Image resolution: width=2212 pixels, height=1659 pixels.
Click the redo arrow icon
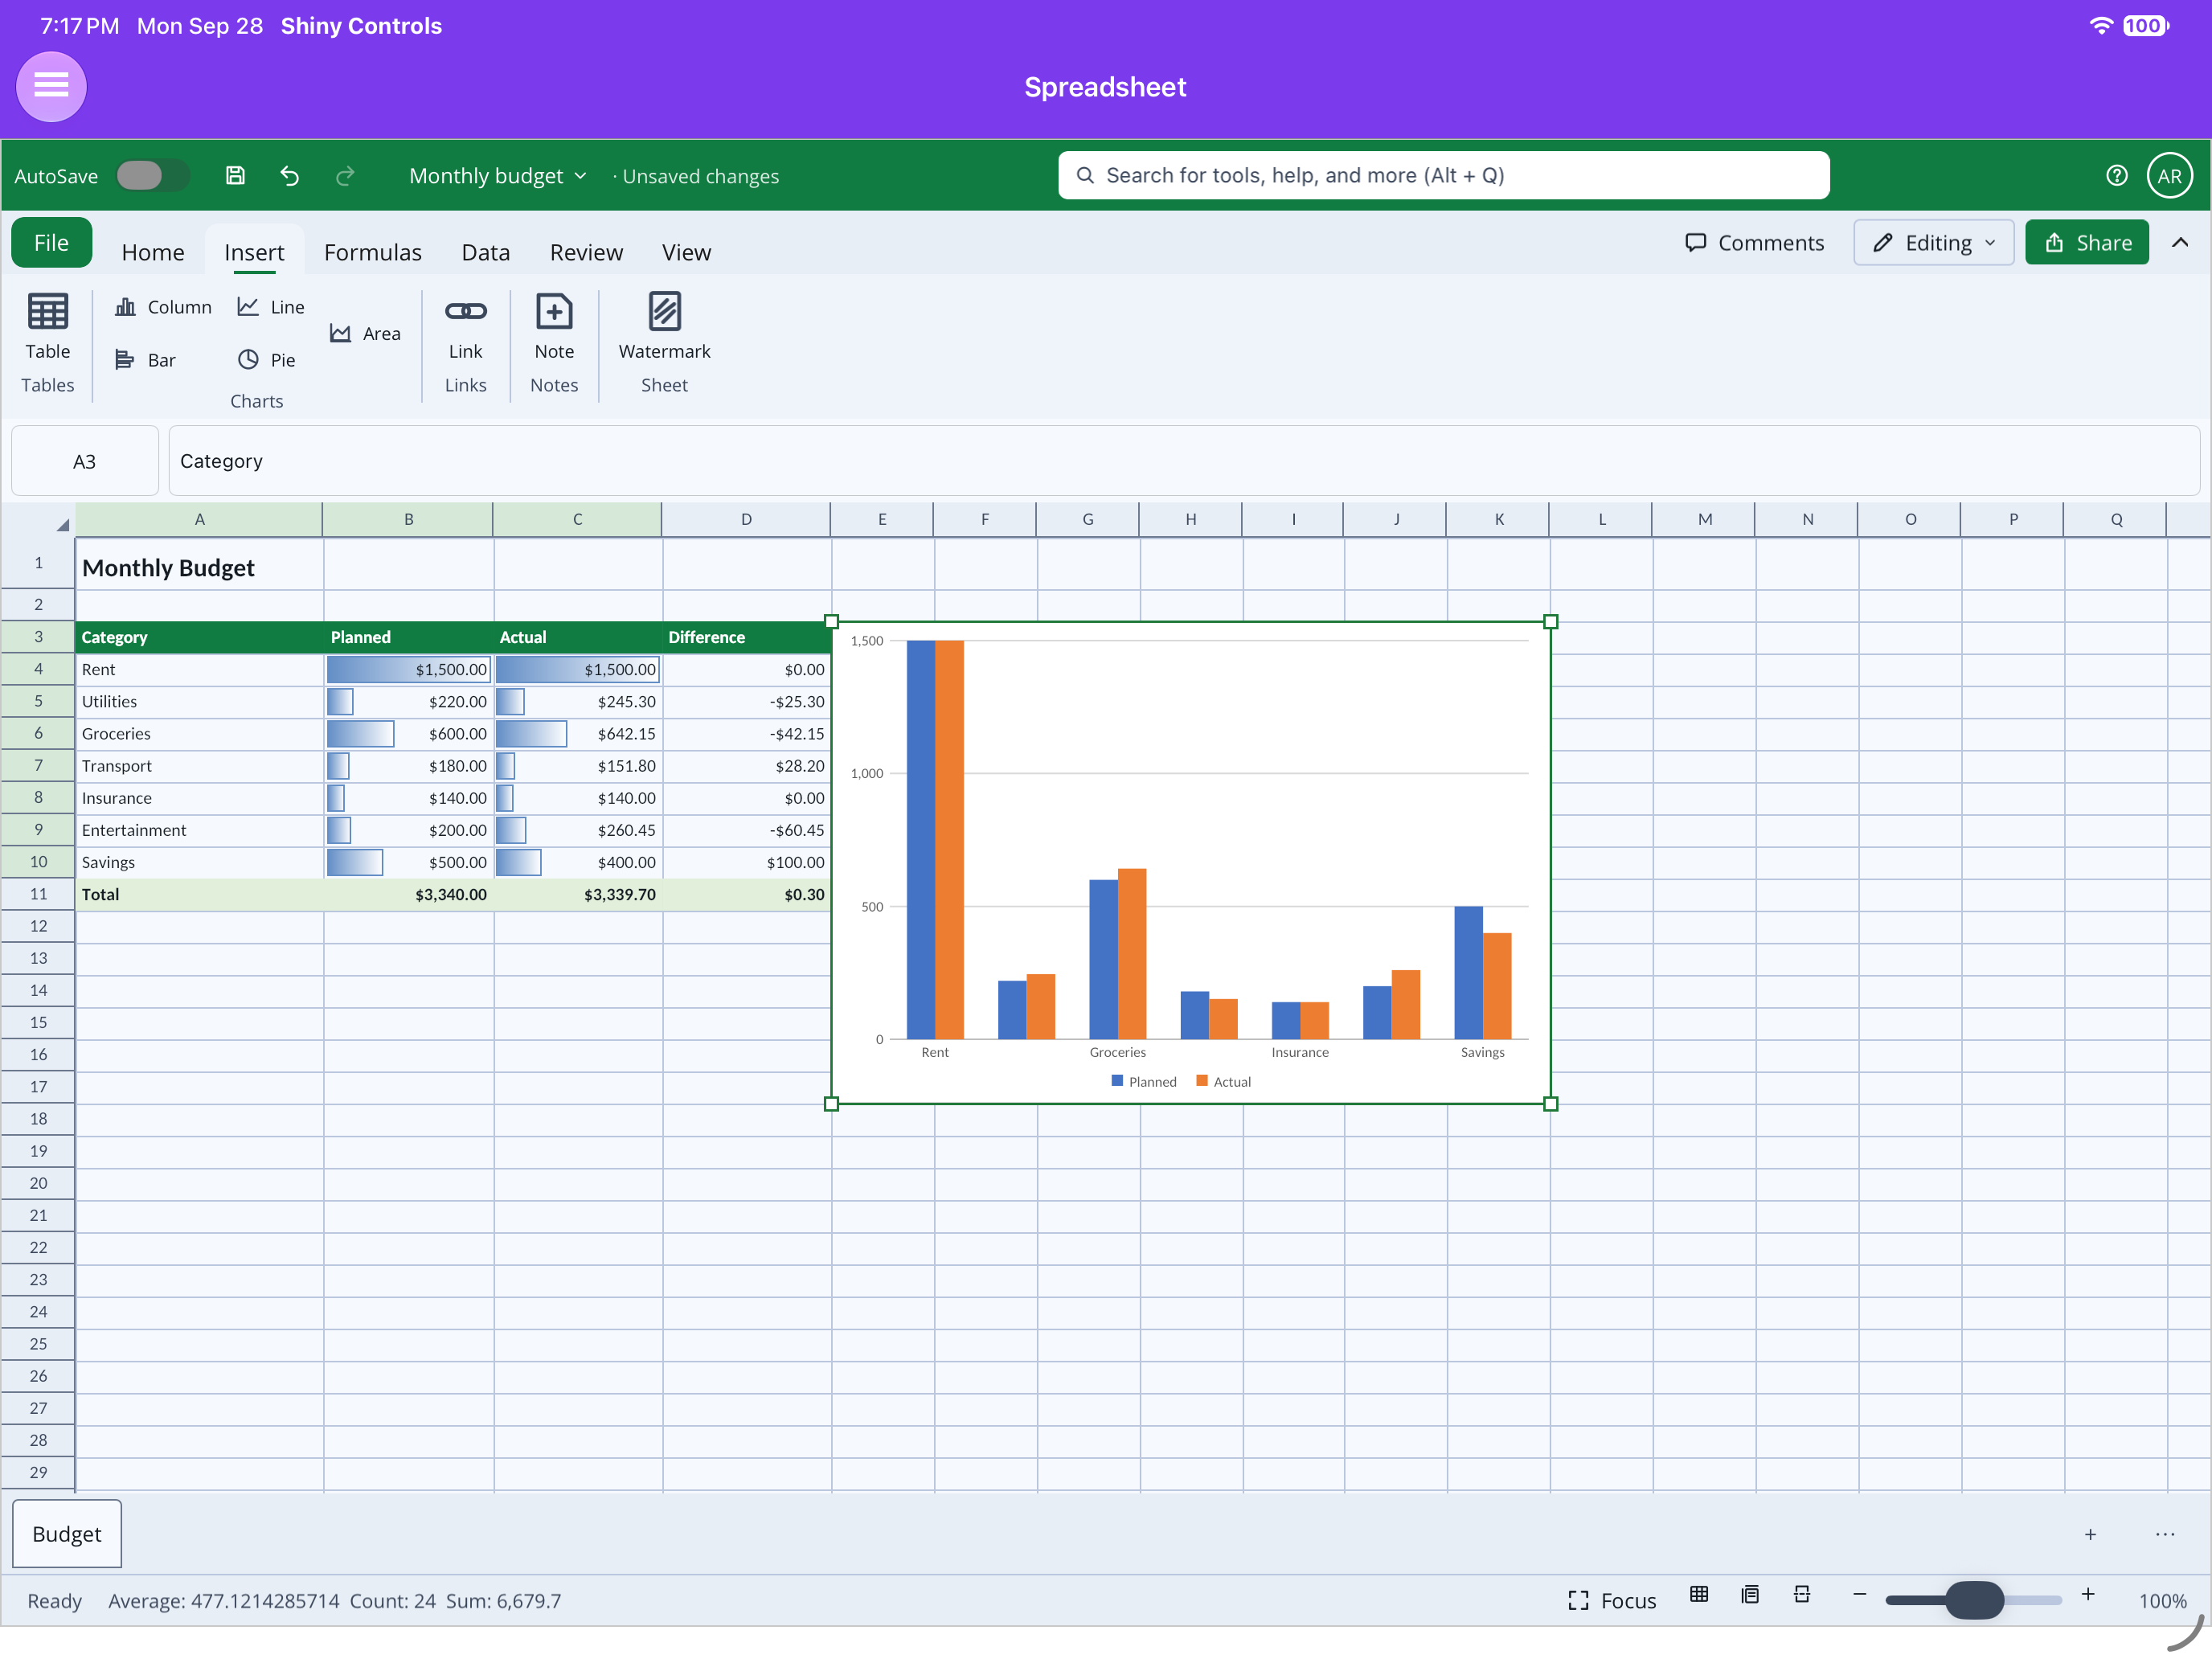coord(345,176)
